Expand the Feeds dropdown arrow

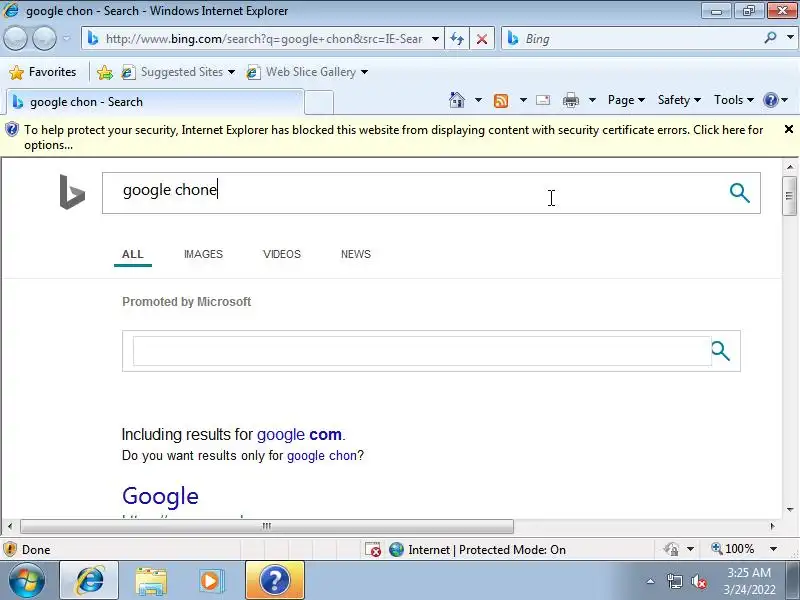tap(523, 100)
